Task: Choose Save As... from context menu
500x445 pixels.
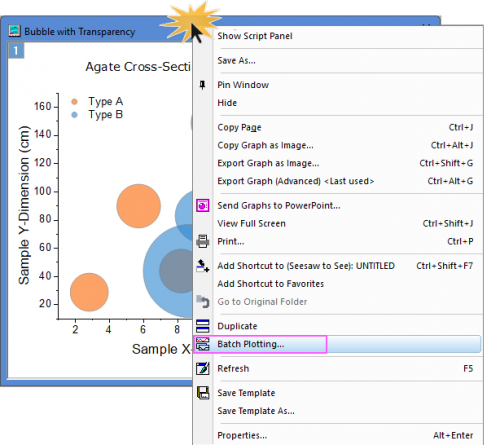Action: pyautogui.click(x=237, y=61)
